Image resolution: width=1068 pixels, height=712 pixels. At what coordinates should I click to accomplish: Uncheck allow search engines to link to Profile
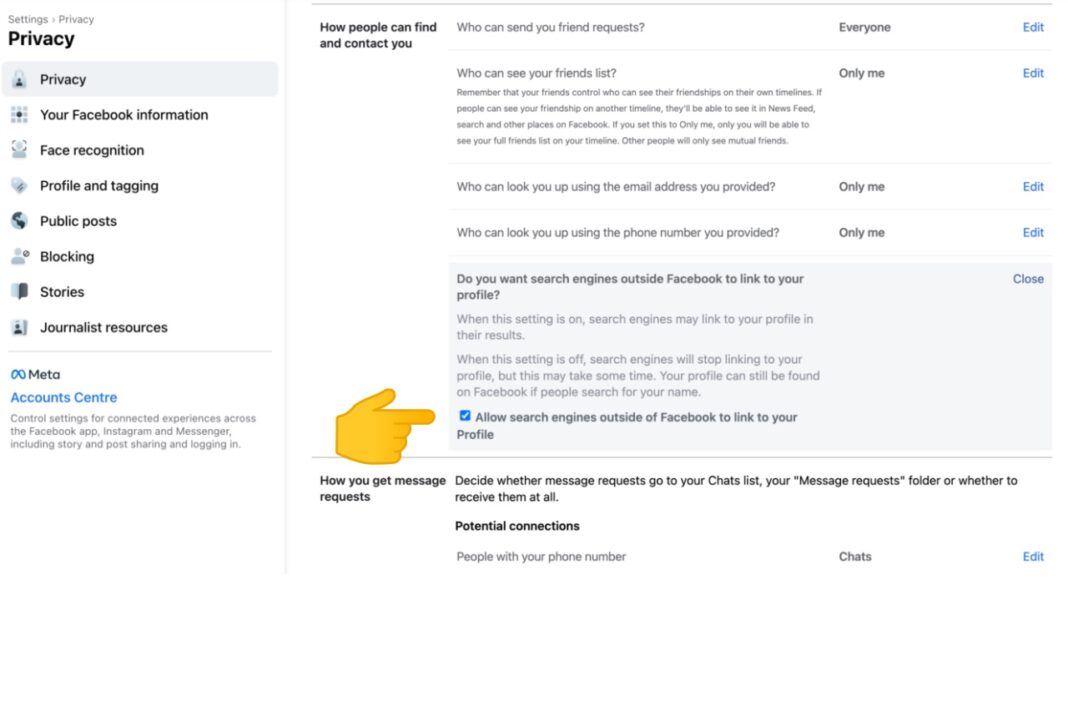click(464, 416)
